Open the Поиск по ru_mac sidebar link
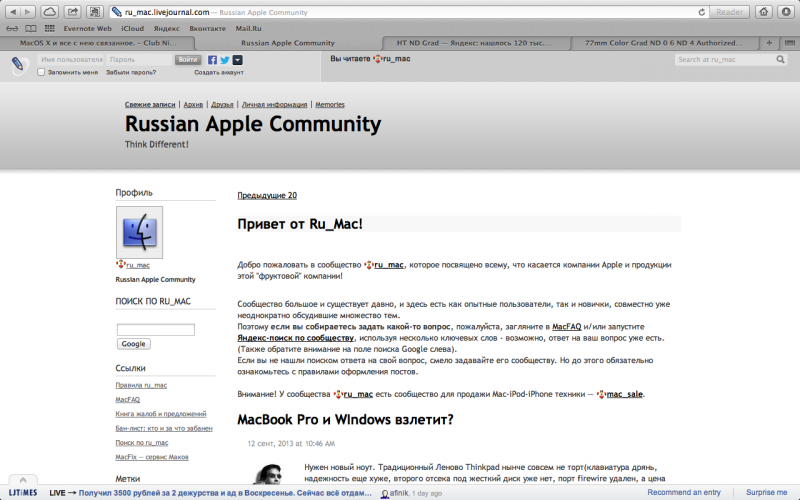Viewport: 800px width, 500px height. (142, 442)
